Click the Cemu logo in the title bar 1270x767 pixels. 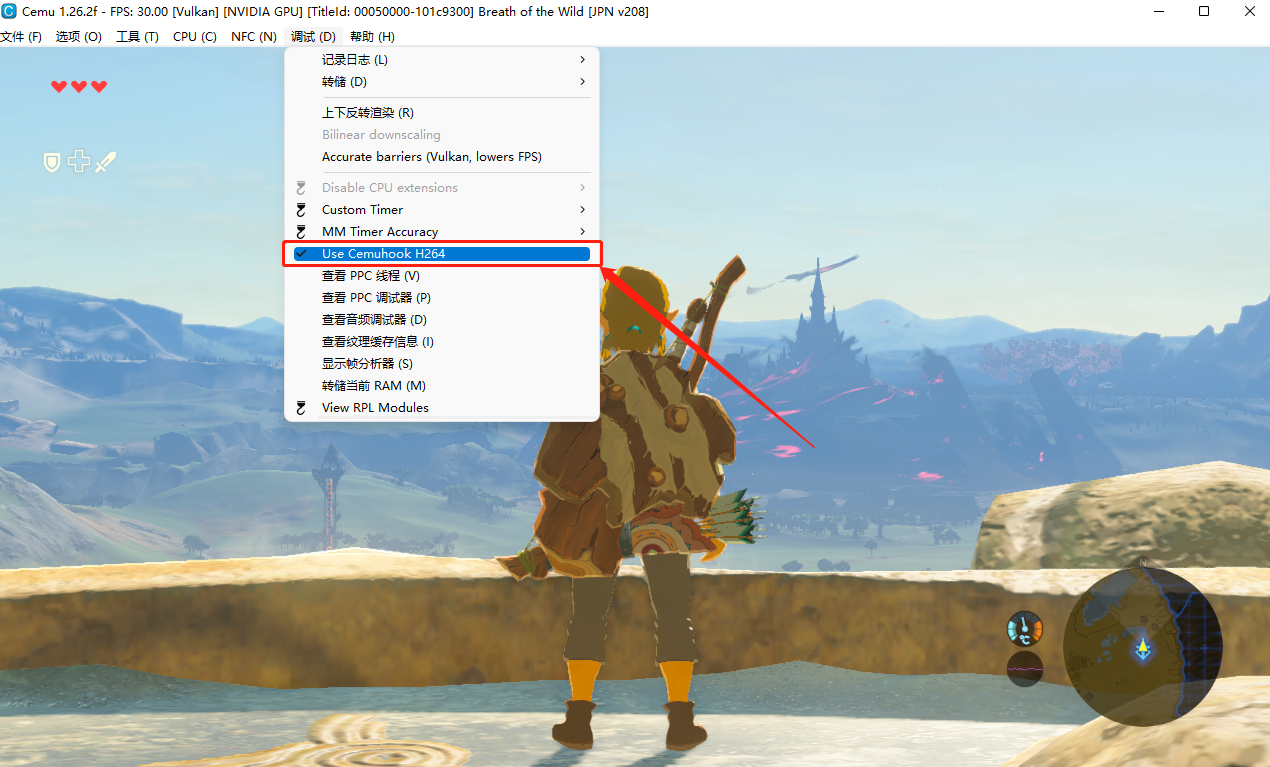(x=11, y=11)
